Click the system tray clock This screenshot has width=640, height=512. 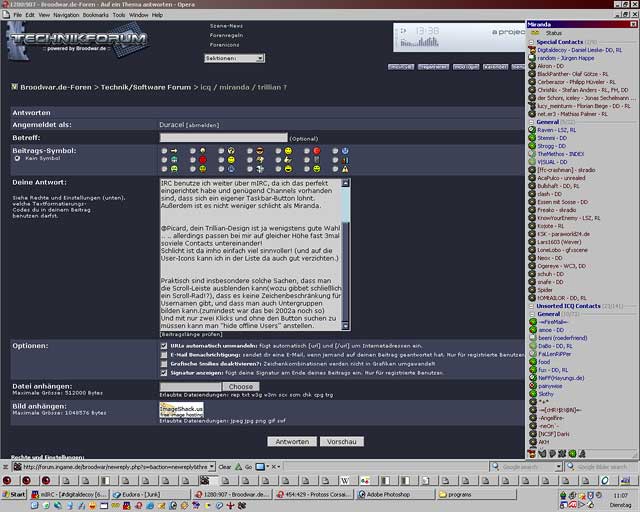click(620, 496)
